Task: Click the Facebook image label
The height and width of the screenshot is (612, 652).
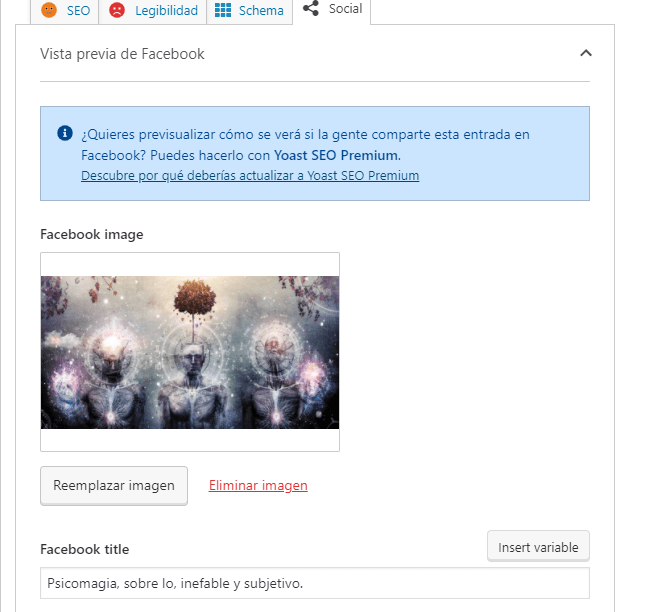Action: click(92, 234)
